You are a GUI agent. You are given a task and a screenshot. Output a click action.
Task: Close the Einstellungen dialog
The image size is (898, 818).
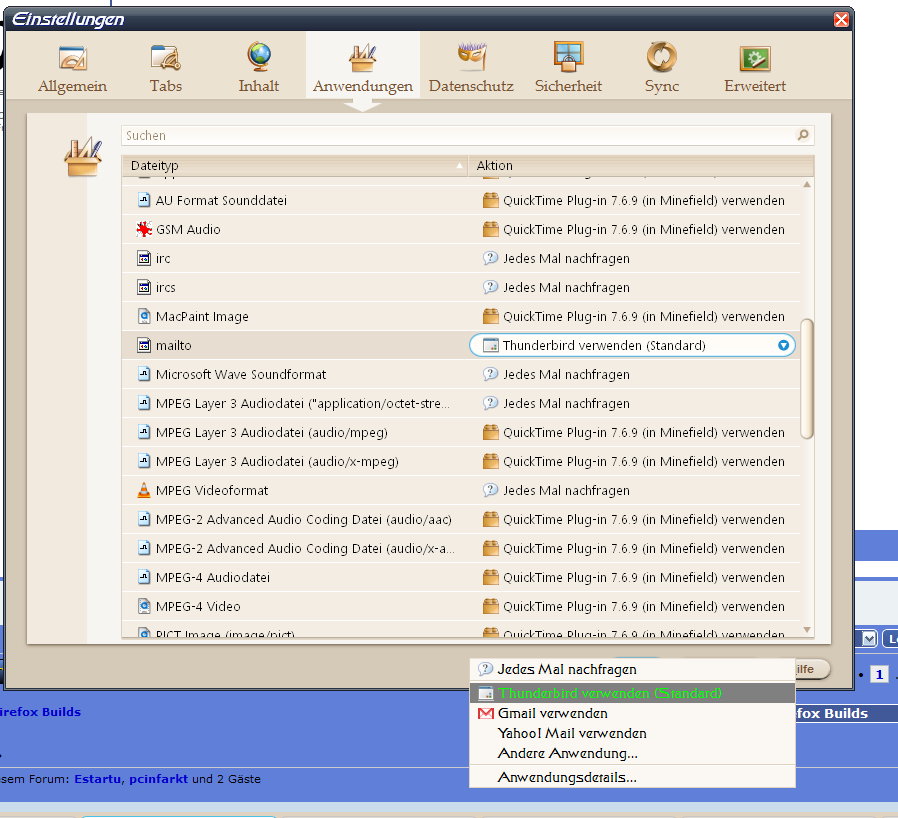841,19
